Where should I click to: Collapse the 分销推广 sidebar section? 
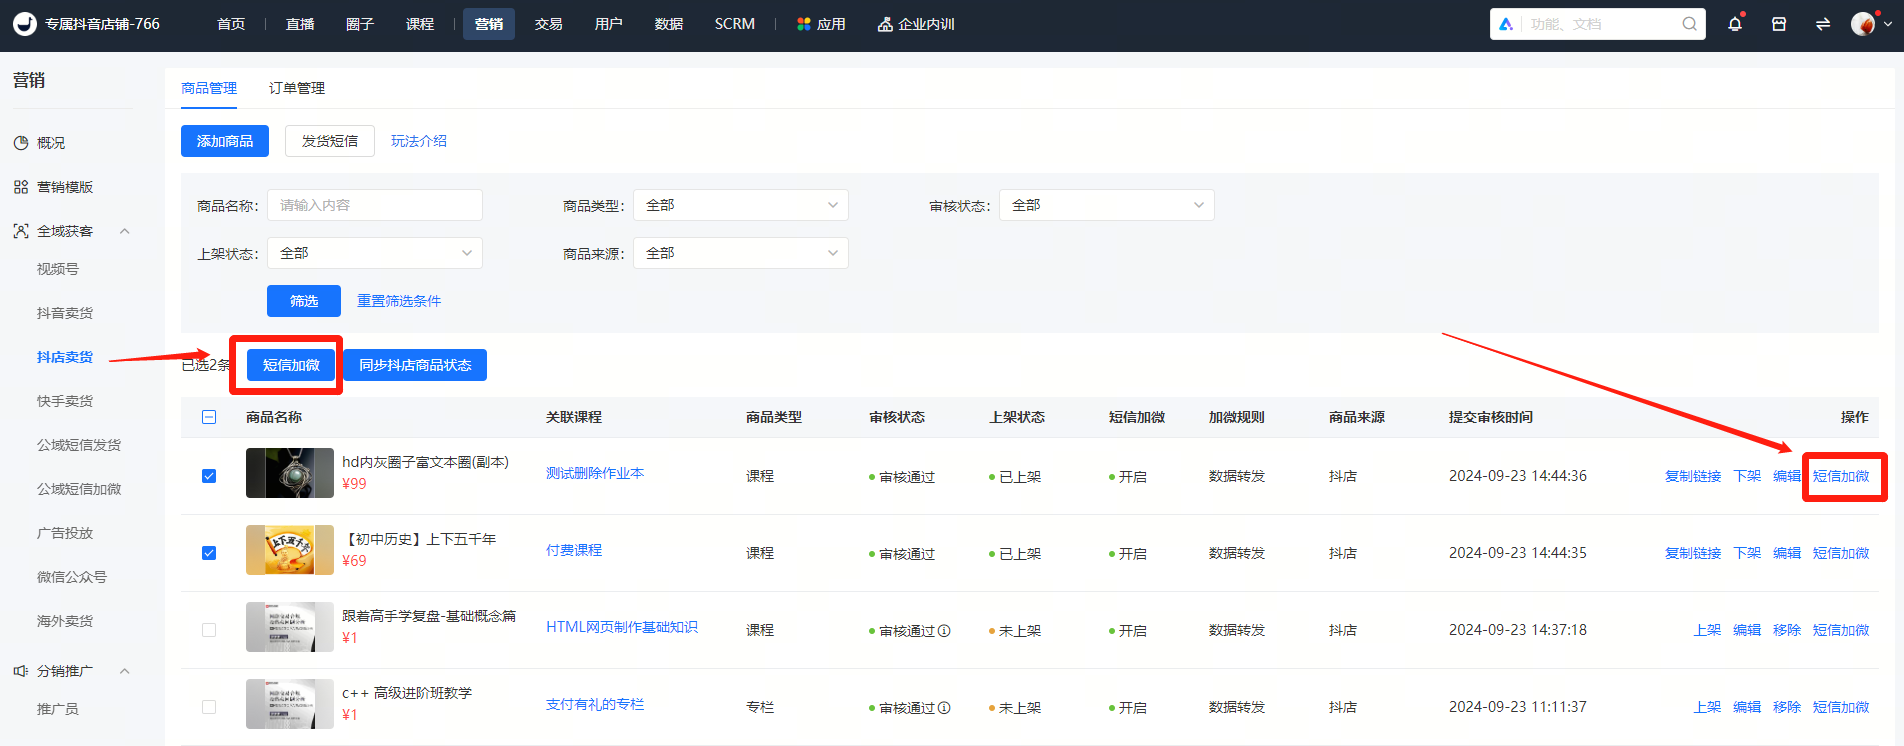pyautogui.click(x=125, y=671)
